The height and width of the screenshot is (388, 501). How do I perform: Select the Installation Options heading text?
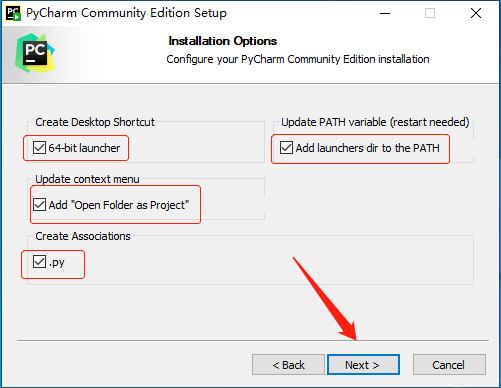[223, 41]
